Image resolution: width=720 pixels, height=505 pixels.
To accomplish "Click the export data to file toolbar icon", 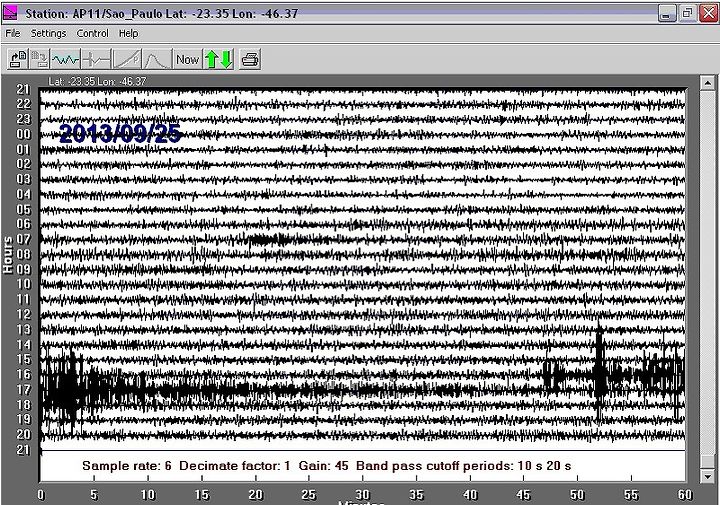I will point(18,59).
